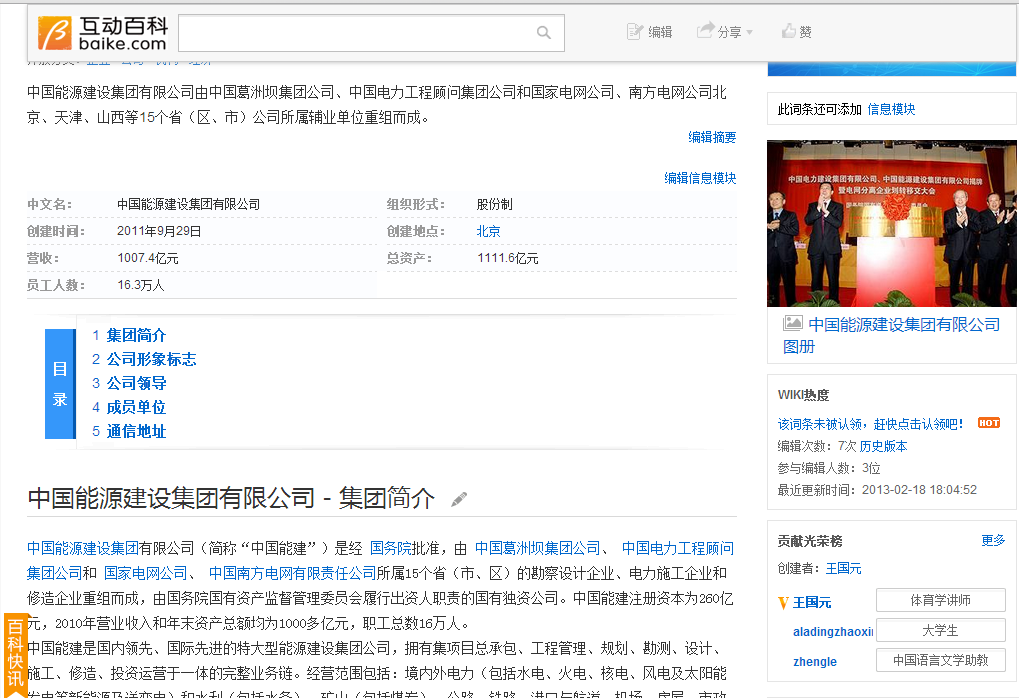This screenshot has height=698, width=1019.
Task: Open creator 王国元 link
Action: click(x=843, y=569)
